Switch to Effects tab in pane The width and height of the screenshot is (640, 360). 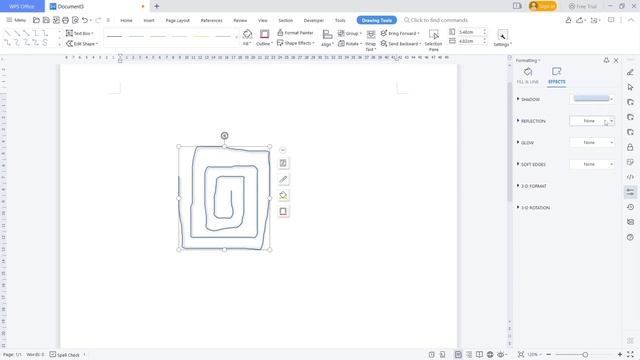[556, 76]
